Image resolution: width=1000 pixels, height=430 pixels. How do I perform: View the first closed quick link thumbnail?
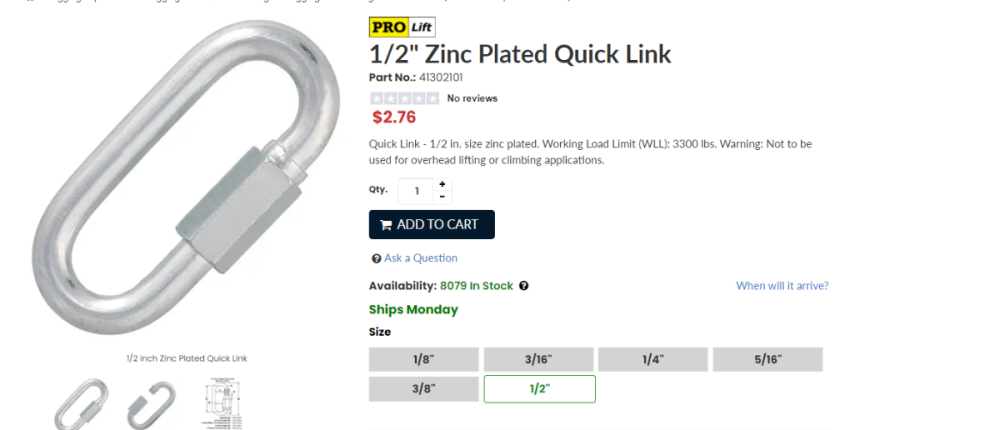coord(81,405)
